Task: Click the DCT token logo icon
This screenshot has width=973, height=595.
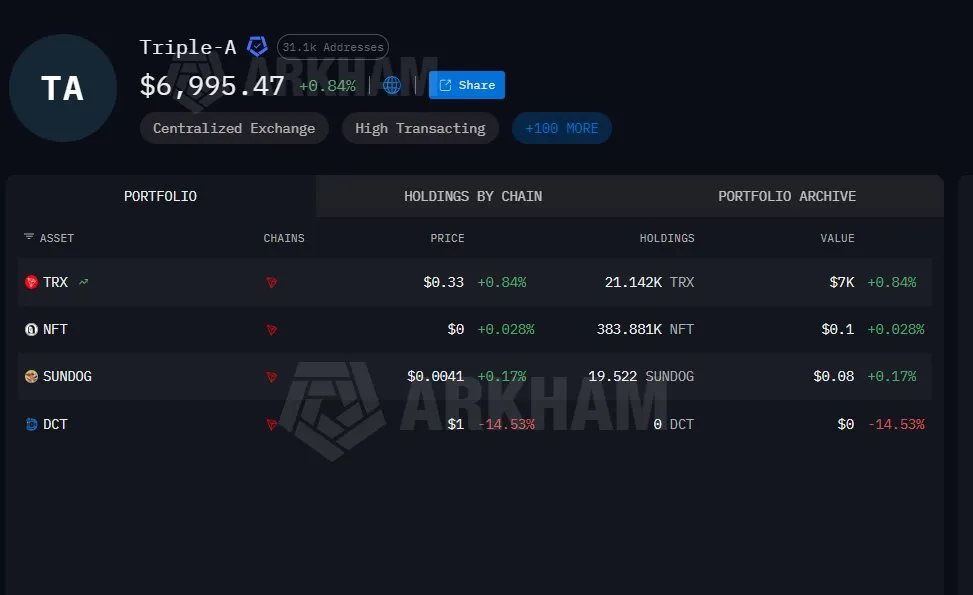Action: coord(31,424)
